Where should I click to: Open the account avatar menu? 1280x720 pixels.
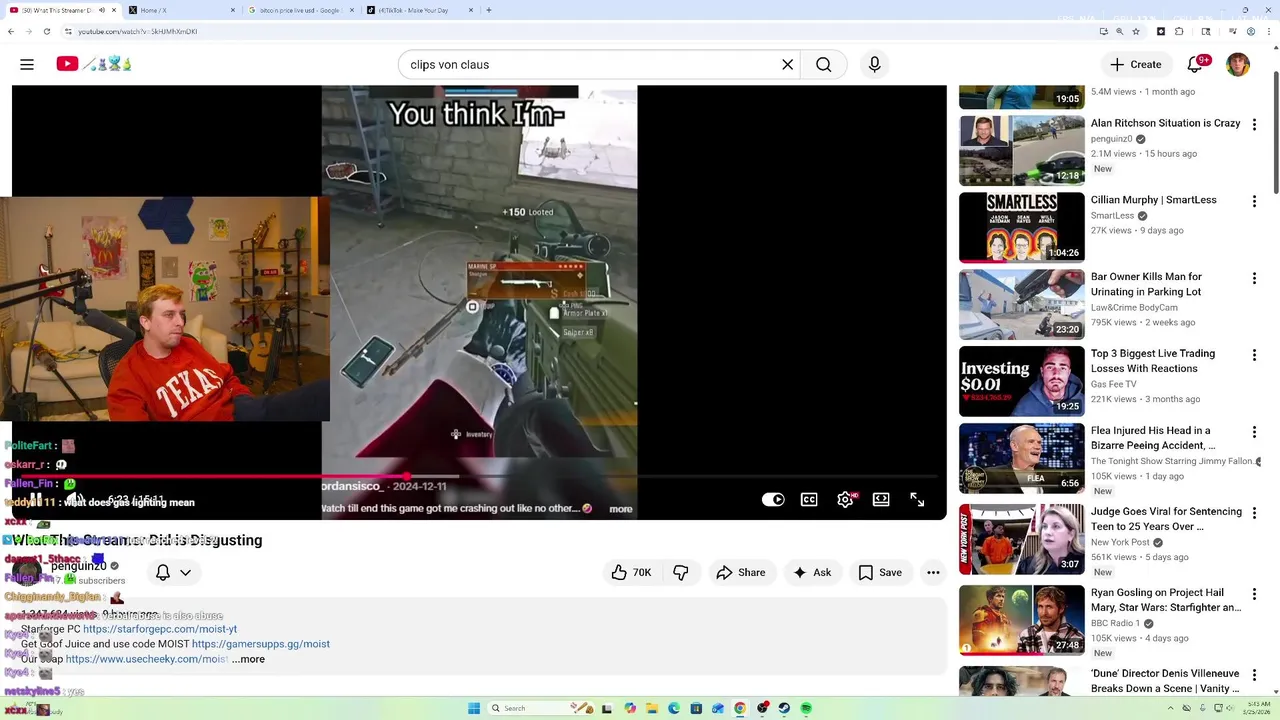[1238, 64]
